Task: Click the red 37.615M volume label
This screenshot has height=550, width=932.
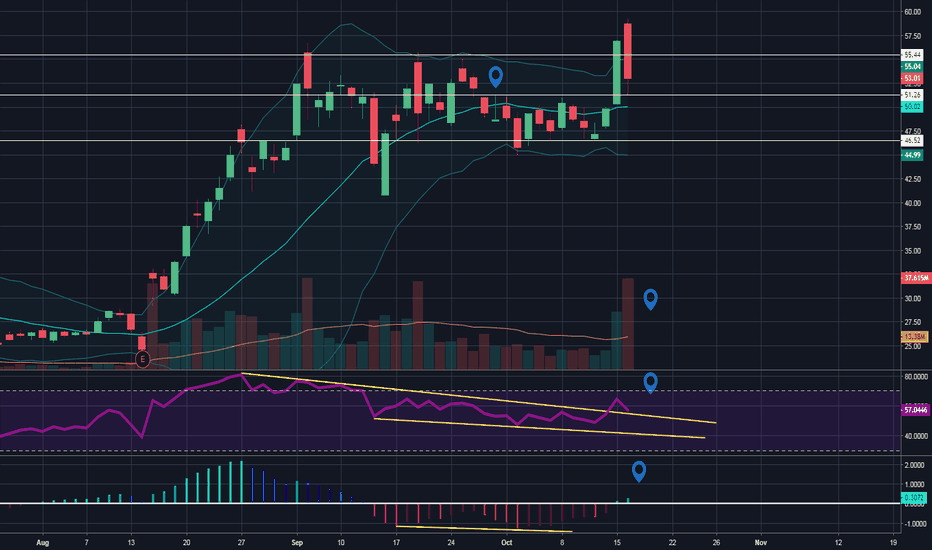Action: pyautogui.click(x=915, y=278)
